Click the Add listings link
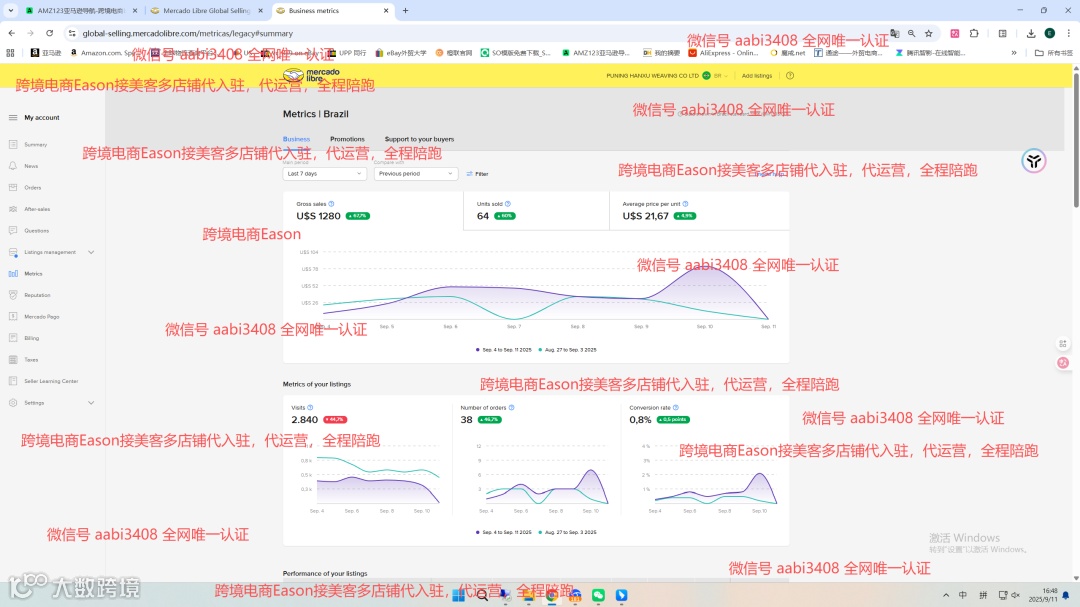The width and height of the screenshot is (1080, 607). [756, 76]
